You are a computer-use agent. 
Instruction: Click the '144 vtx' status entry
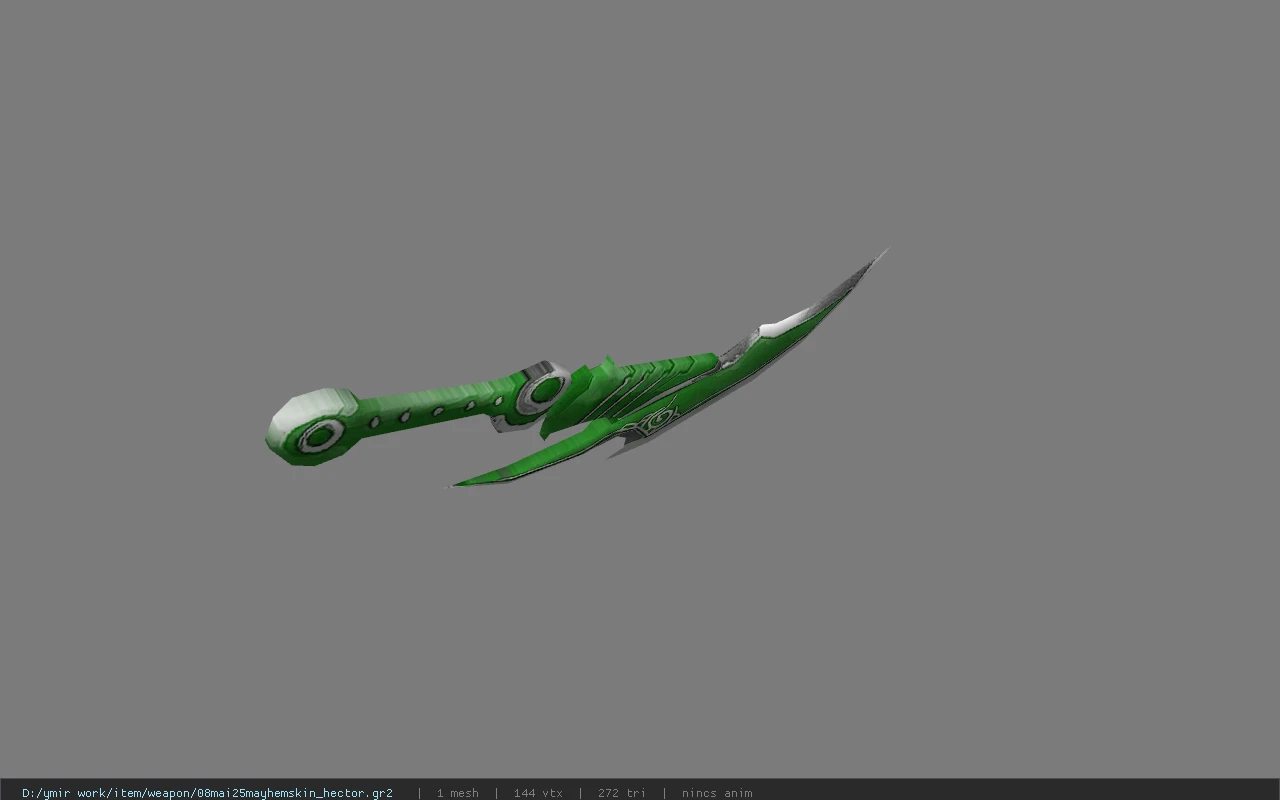point(538,793)
